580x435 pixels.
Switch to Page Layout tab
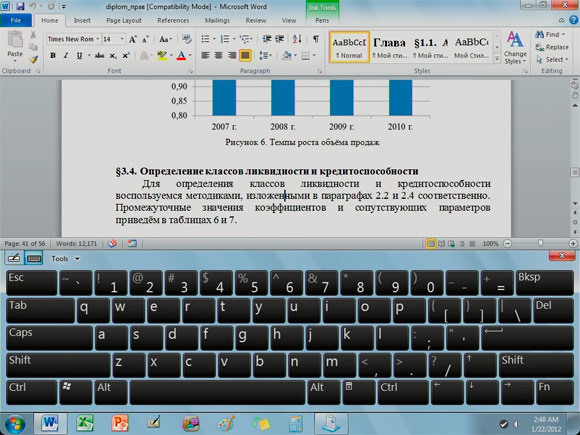124,20
